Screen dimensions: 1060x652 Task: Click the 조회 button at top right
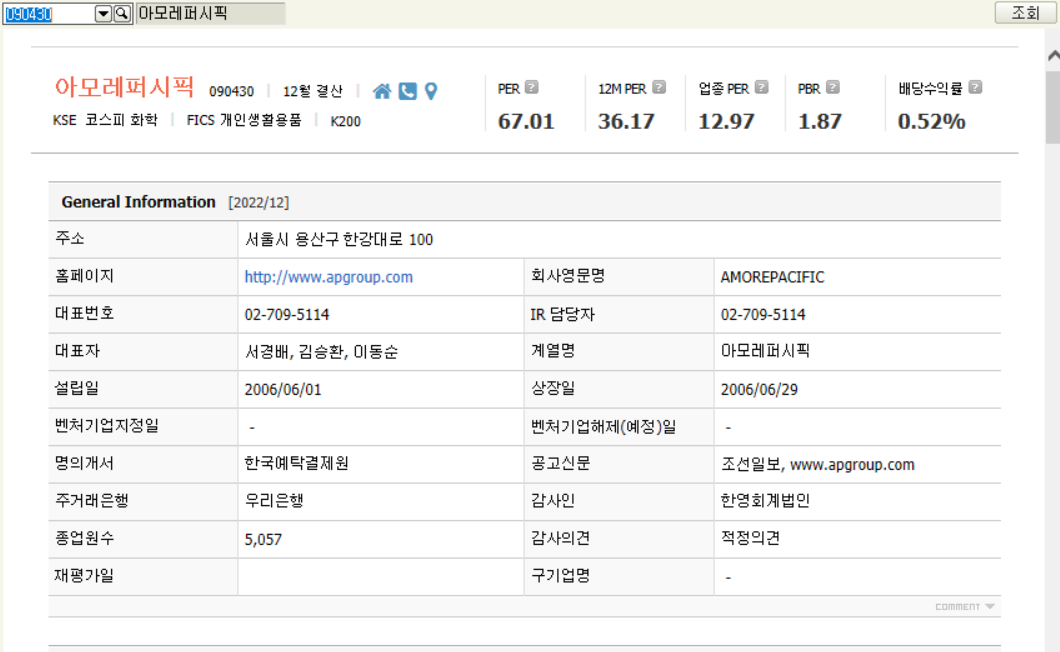[1024, 14]
